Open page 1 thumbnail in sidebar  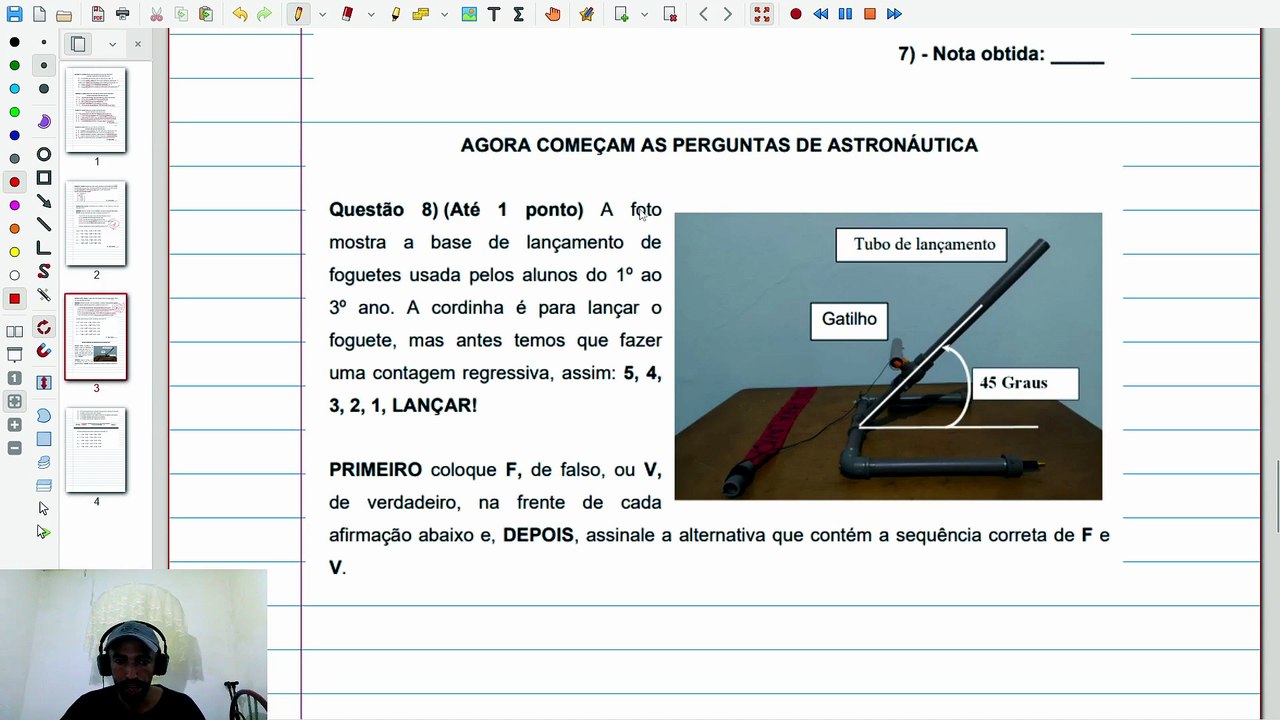tap(96, 110)
